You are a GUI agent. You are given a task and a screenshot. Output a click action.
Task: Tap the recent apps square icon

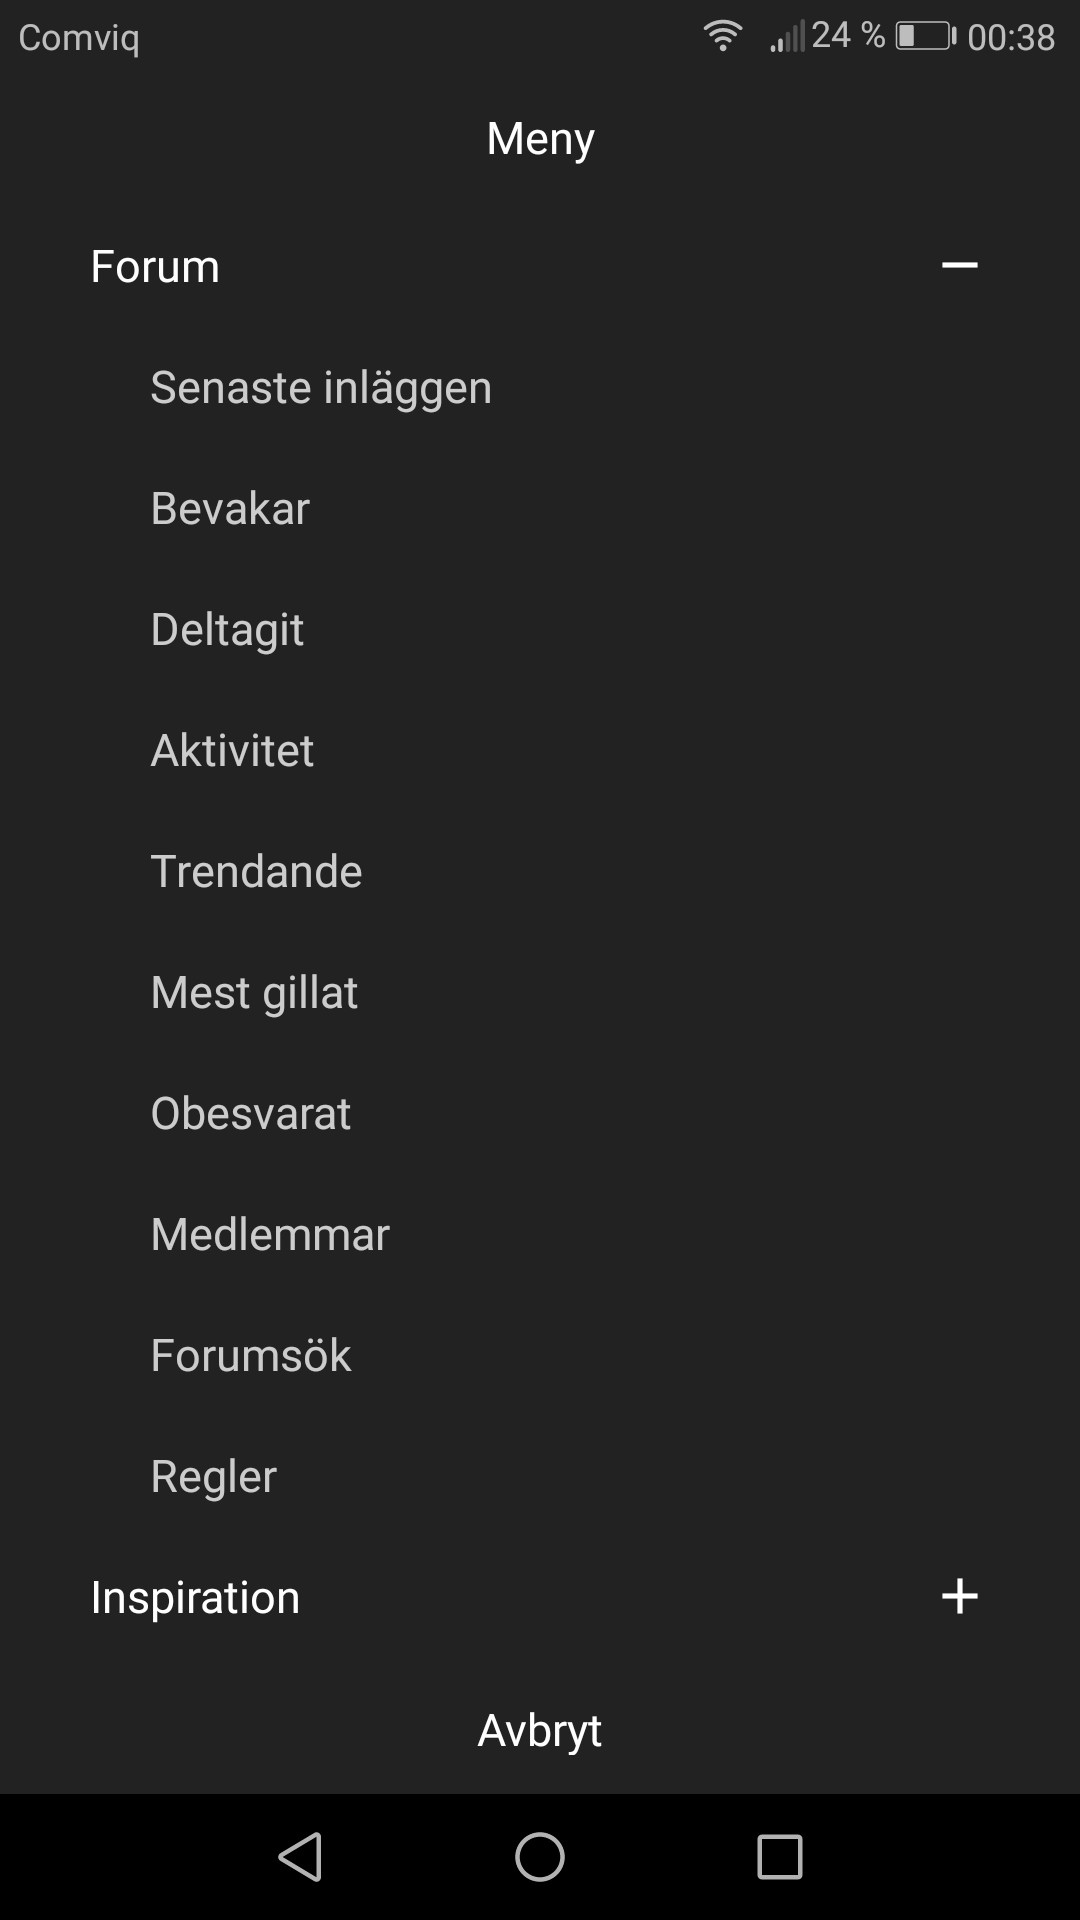coord(780,1857)
